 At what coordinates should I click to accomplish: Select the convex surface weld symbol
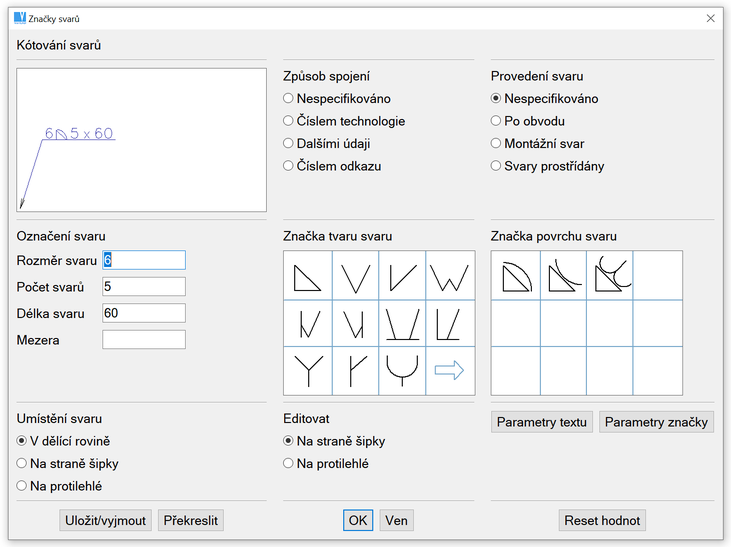click(515, 275)
